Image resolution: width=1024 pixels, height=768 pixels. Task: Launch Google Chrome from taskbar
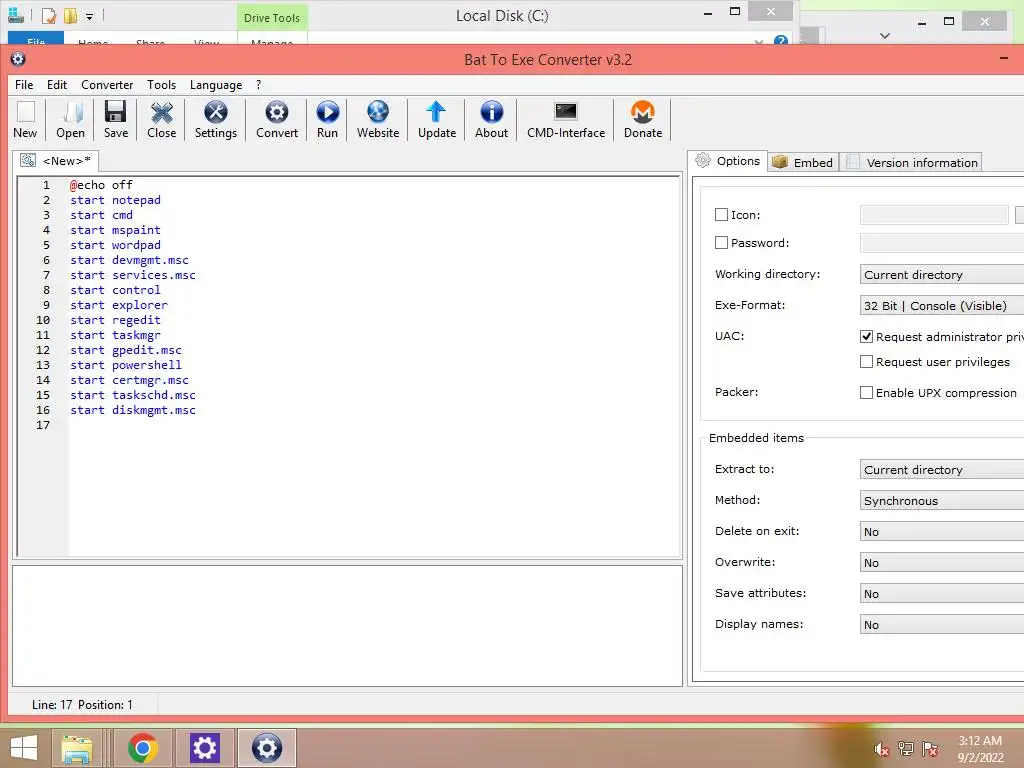click(143, 748)
